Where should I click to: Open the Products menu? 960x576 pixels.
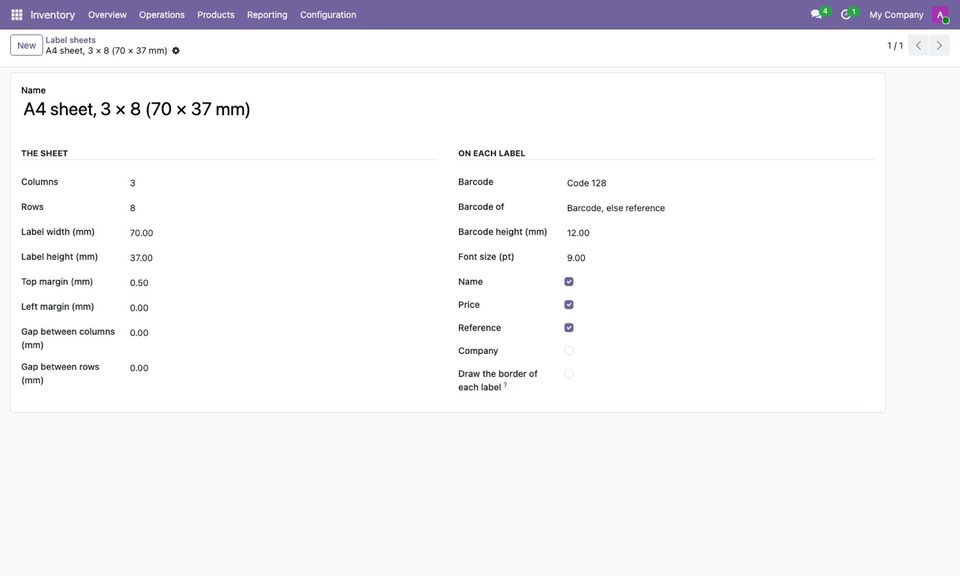point(216,15)
